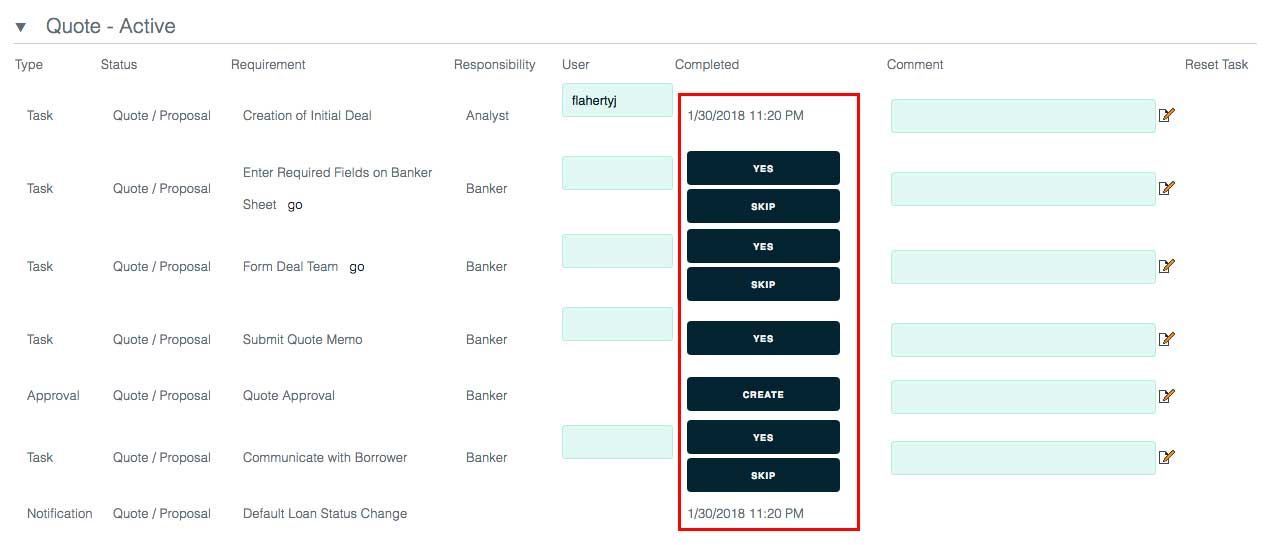Click the Approval type cell

click(x=53, y=395)
